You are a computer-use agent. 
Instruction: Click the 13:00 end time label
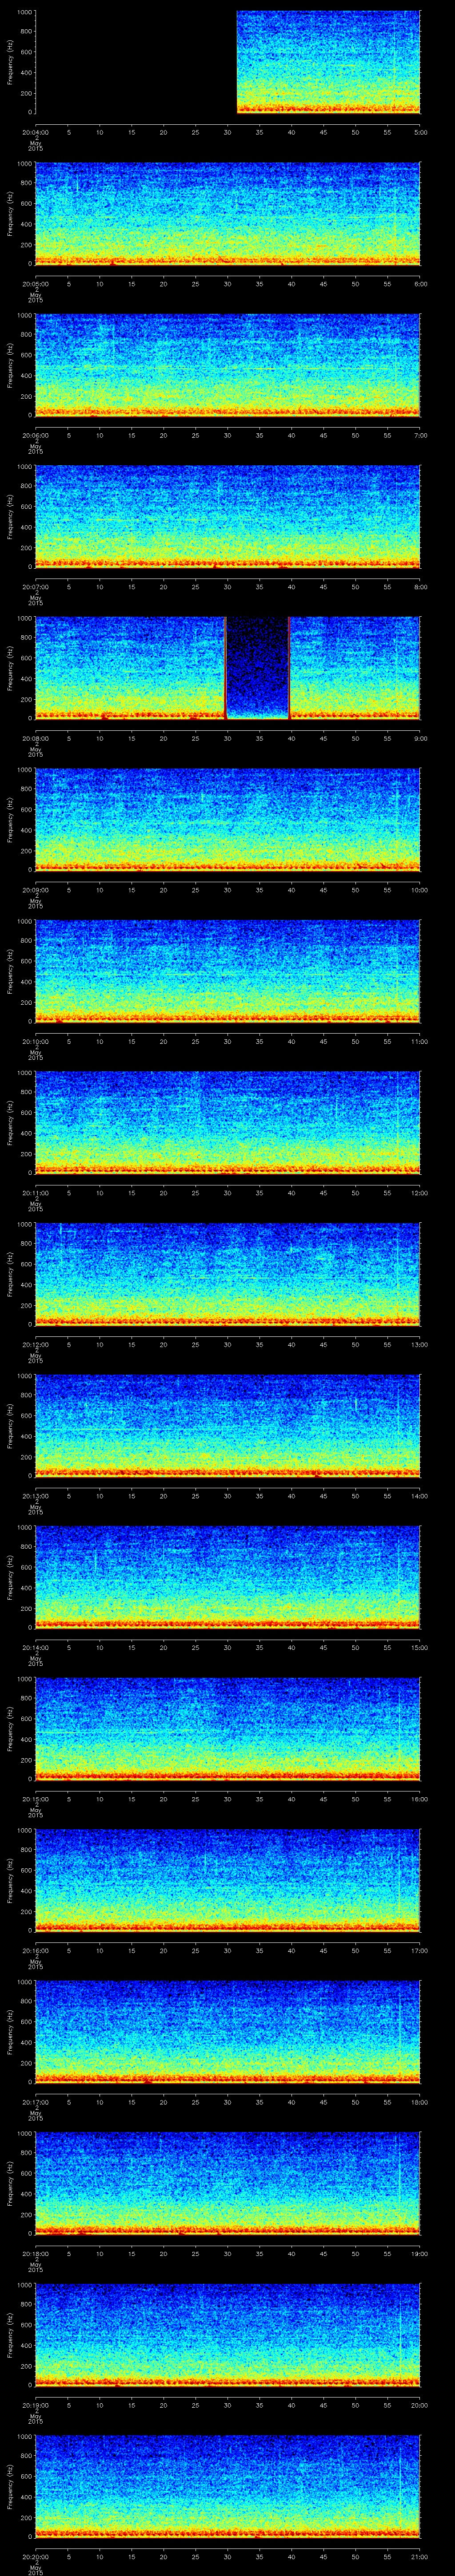pyautogui.click(x=420, y=1344)
